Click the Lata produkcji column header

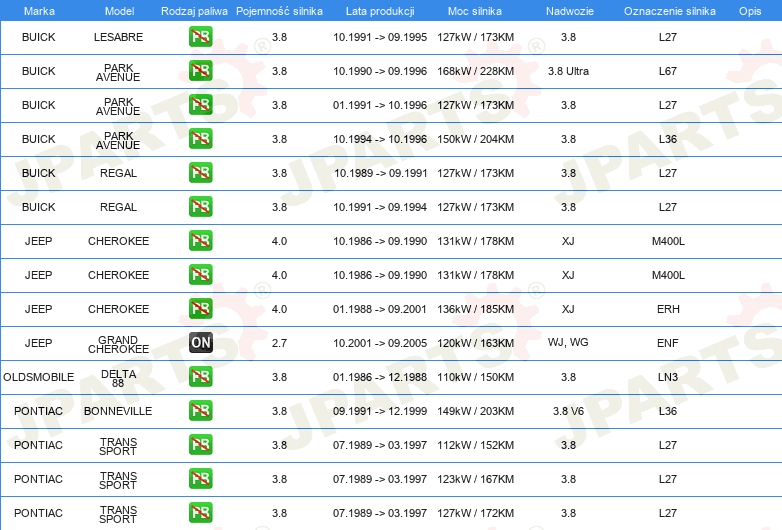(380, 11)
